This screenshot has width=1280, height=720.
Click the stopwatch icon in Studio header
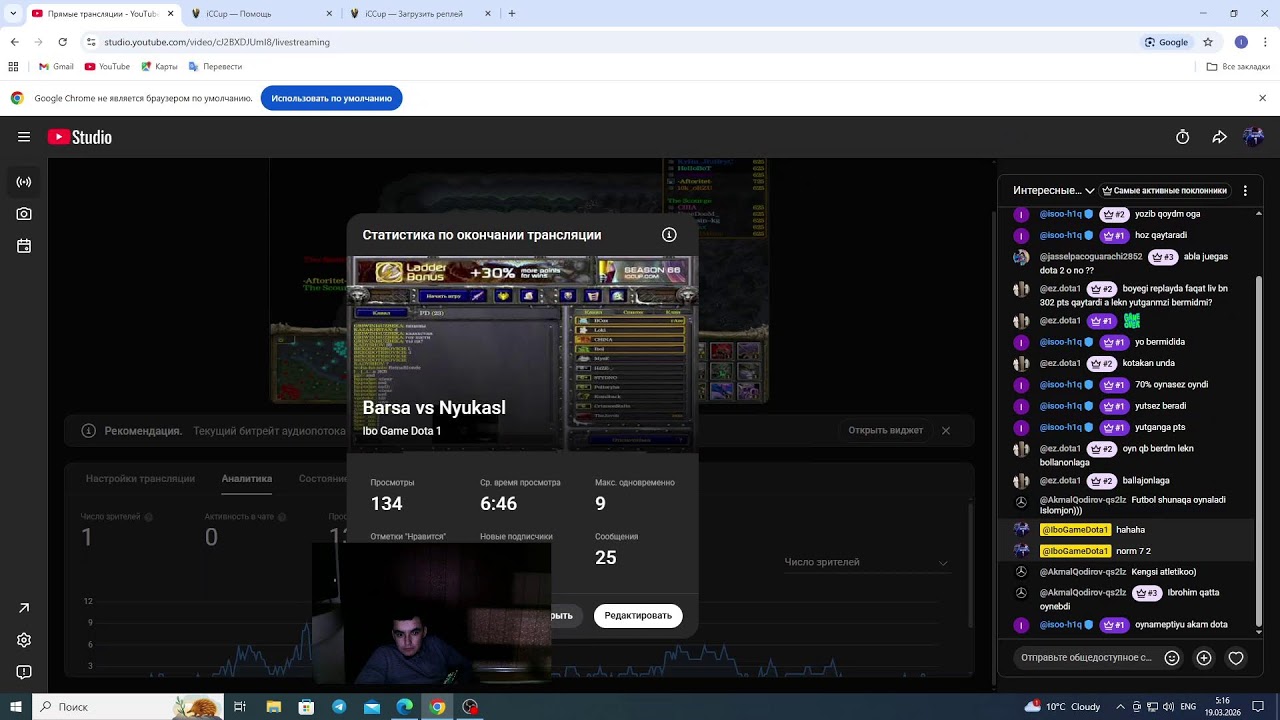click(1183, 137)
